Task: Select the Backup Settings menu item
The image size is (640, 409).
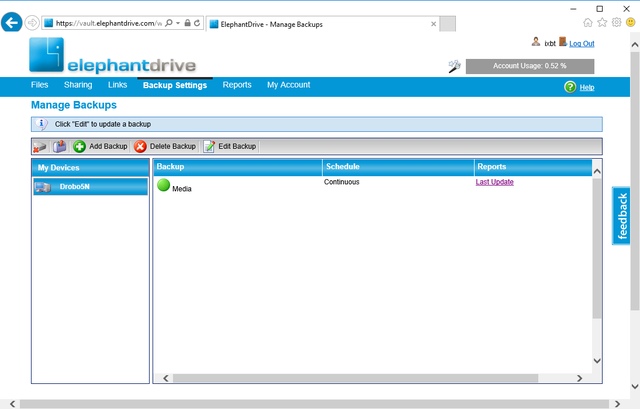Action: click(175, 85)
